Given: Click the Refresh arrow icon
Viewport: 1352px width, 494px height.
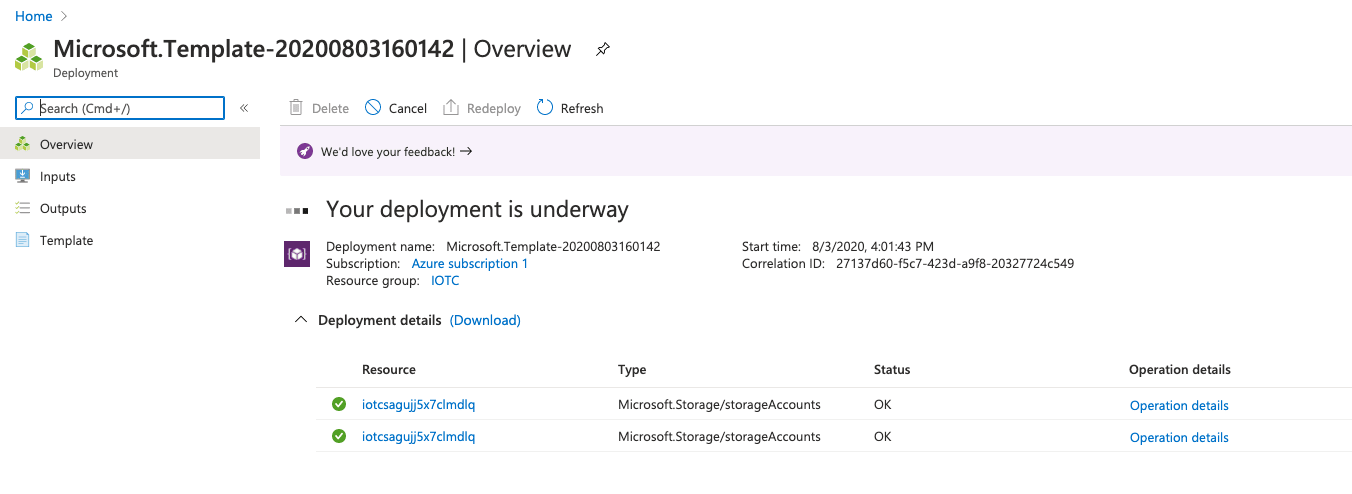Looking at the screenshot, I should (545, 107).
